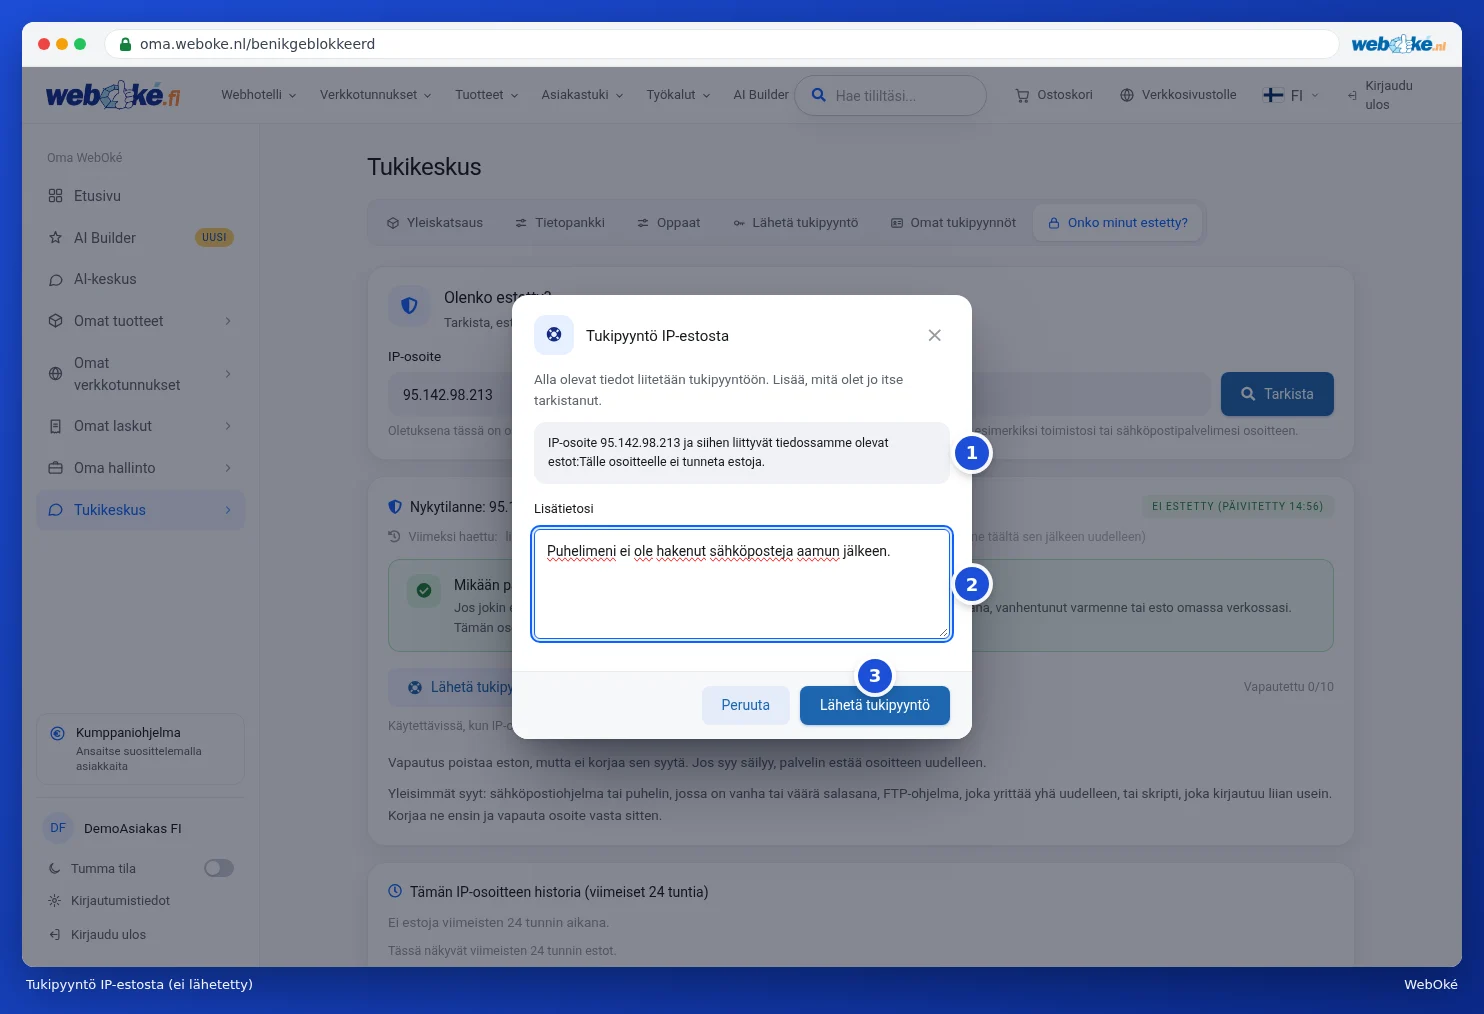Open AI Builder star item in sidebar

[x=141, y=238]
